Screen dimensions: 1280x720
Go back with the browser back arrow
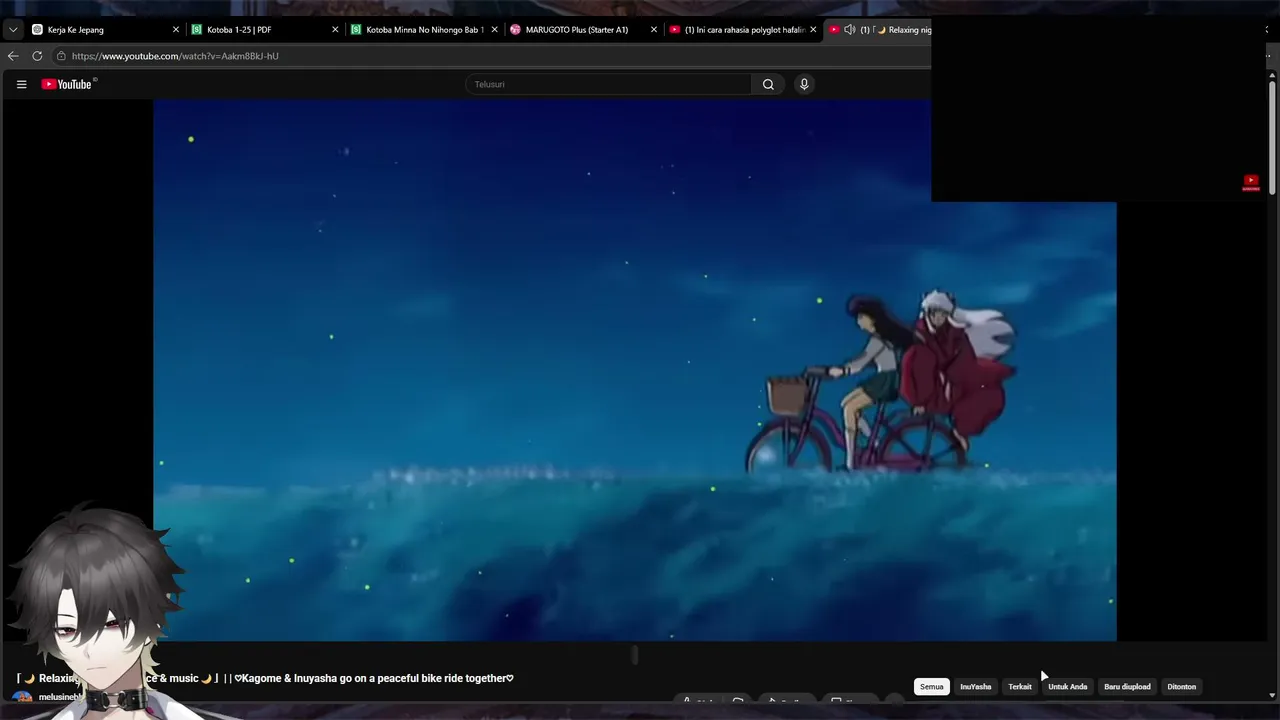pyautogui.click(x=13, y=56)
